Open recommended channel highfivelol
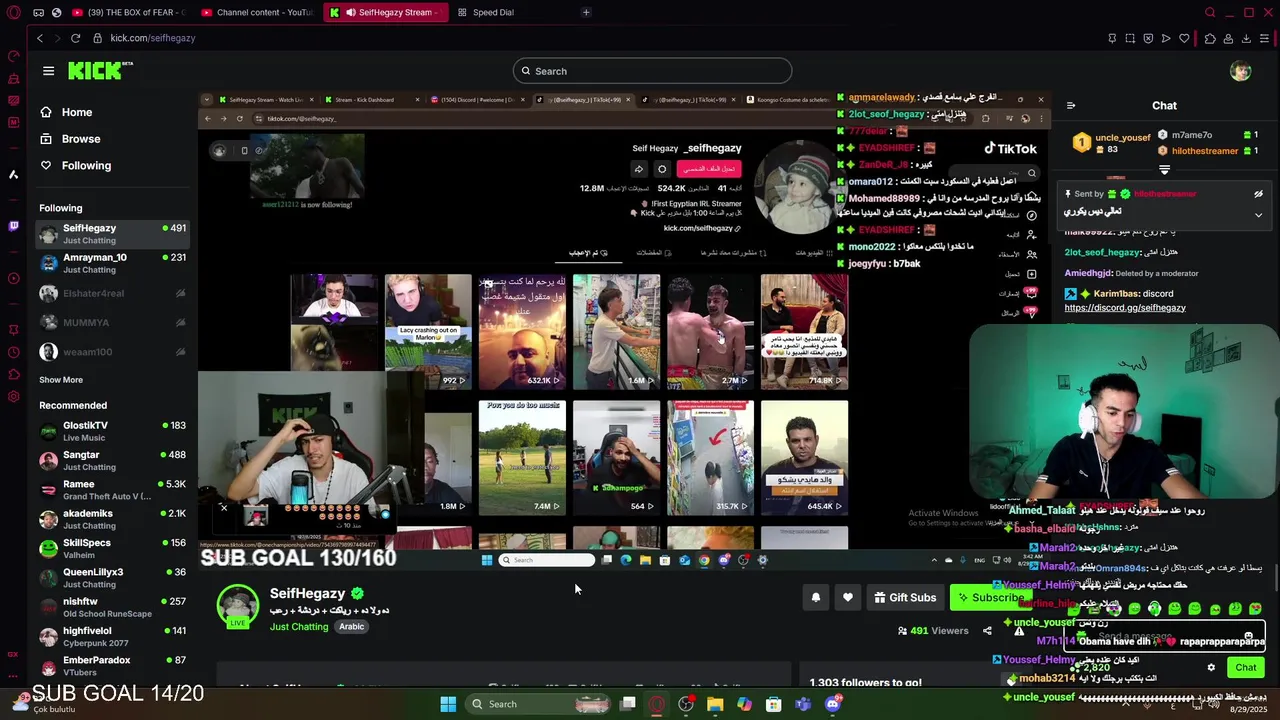 112,636
